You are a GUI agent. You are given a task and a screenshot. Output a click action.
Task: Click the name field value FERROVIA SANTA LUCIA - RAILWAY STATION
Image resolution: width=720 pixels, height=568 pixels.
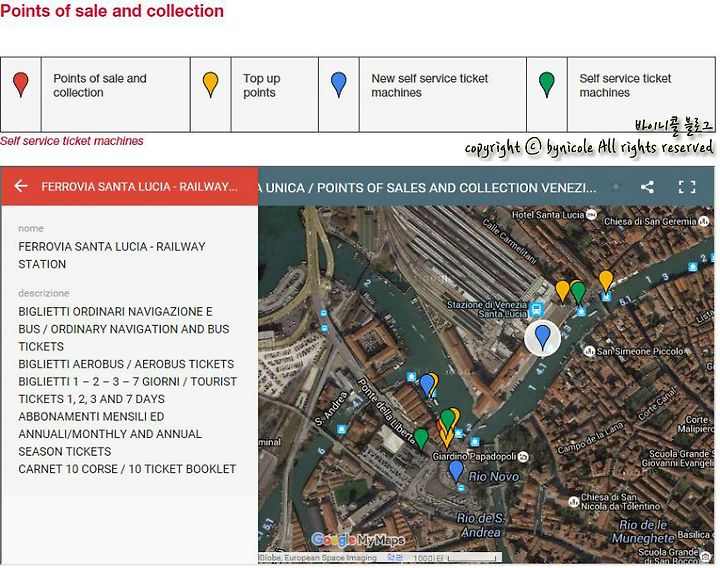pos(112,255)
